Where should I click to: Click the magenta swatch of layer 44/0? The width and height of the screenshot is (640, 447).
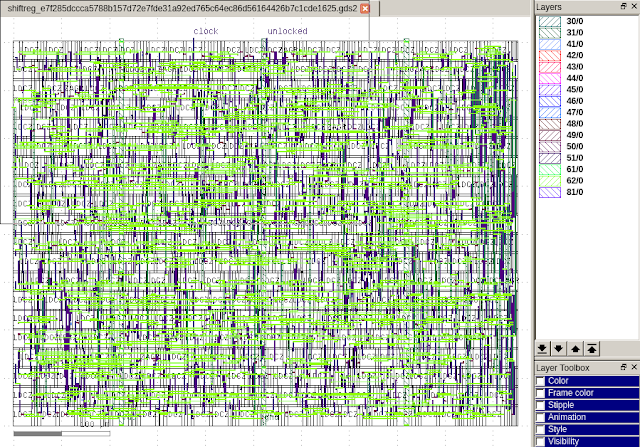[x=550, y=78]
